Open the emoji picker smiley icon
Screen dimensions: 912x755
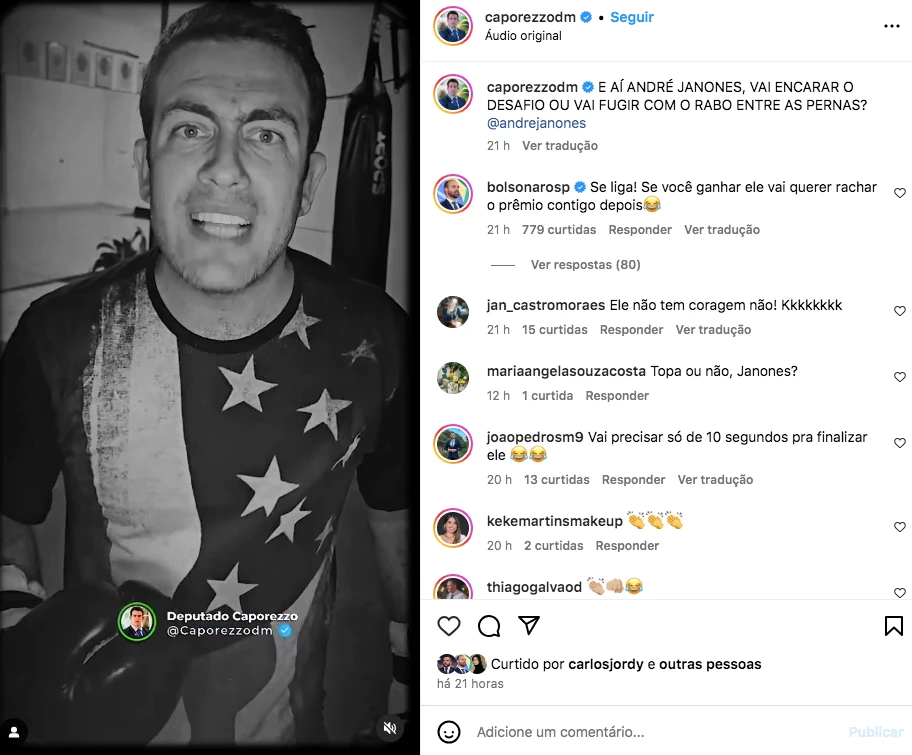(x=448, y=732)
